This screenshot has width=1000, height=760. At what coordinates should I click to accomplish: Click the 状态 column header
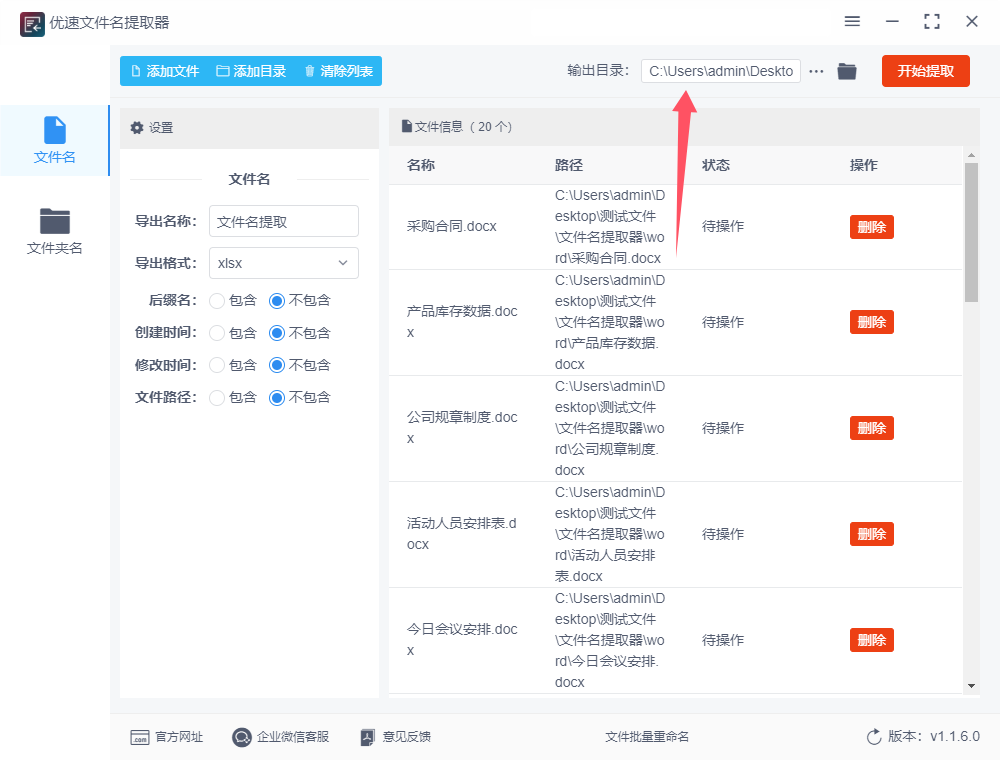click(x=716, y=165)
